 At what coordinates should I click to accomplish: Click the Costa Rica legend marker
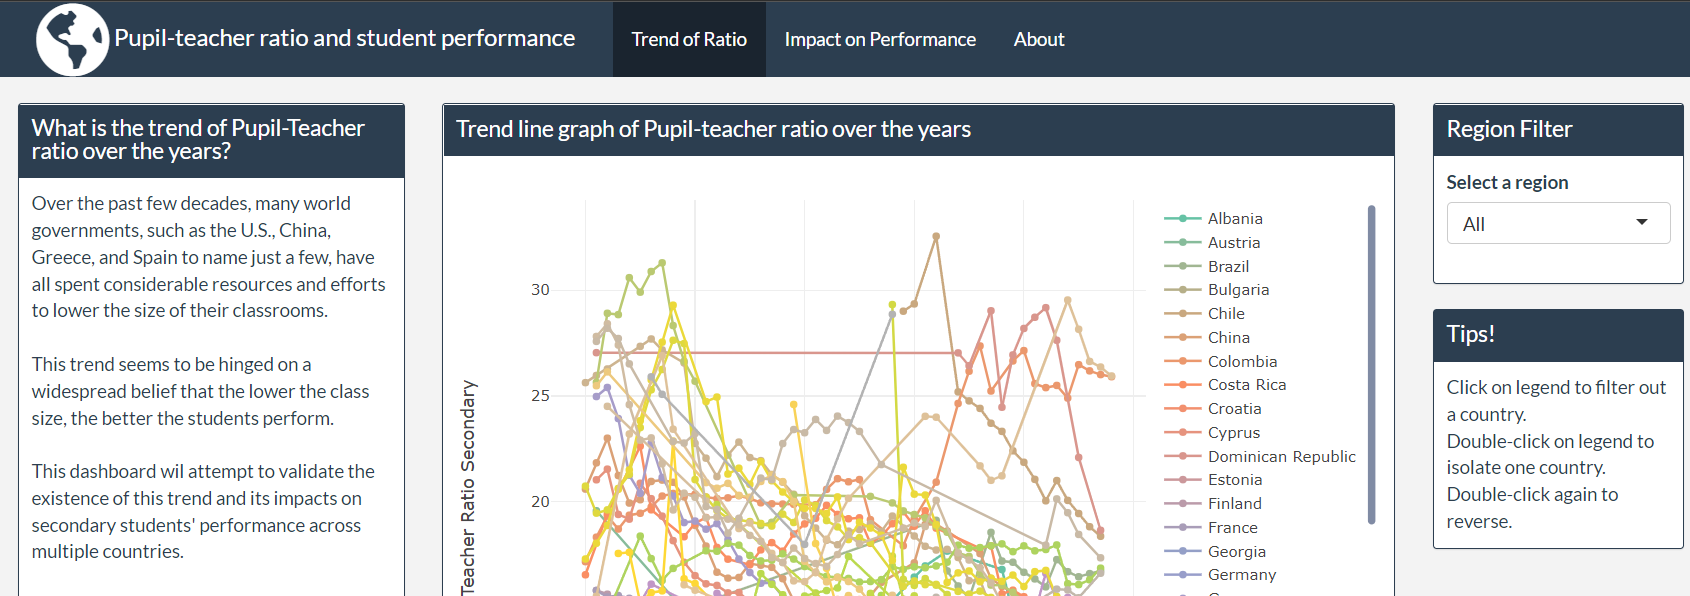[x=1183, y=385]
